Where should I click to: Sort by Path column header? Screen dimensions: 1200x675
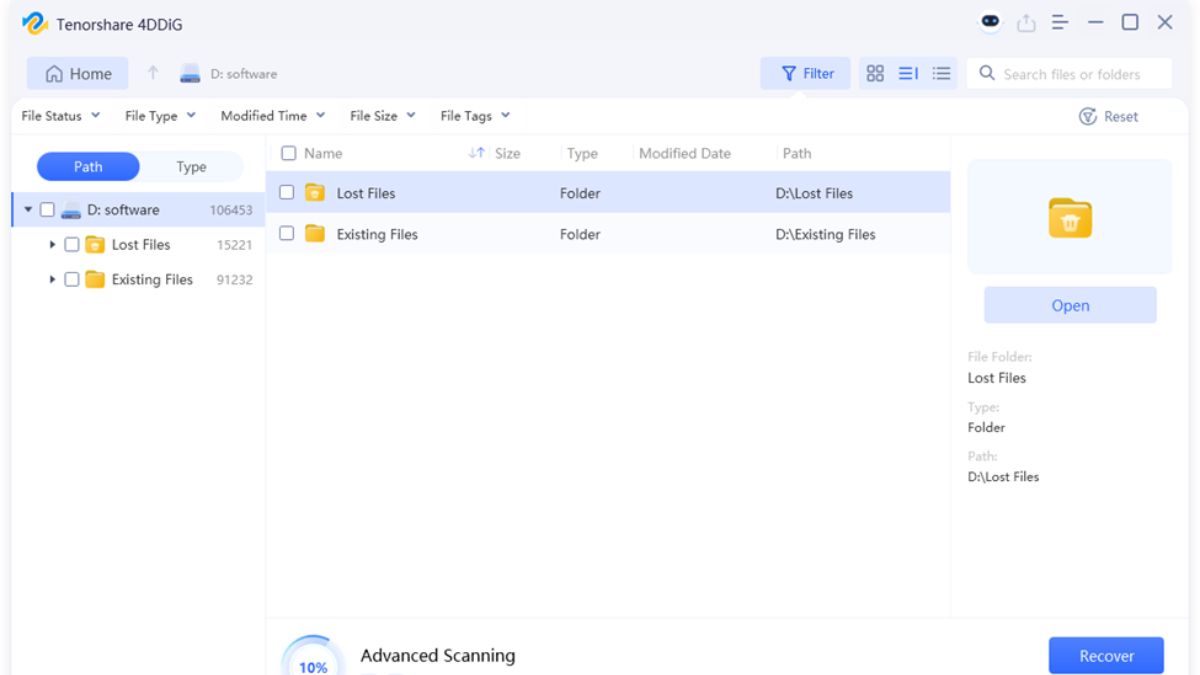coord(797,153)
